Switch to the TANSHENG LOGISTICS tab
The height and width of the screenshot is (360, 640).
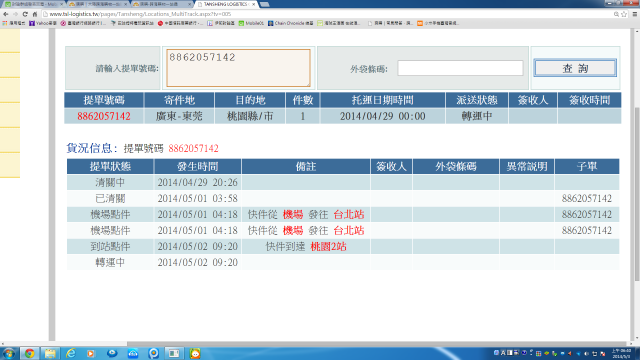225,4
